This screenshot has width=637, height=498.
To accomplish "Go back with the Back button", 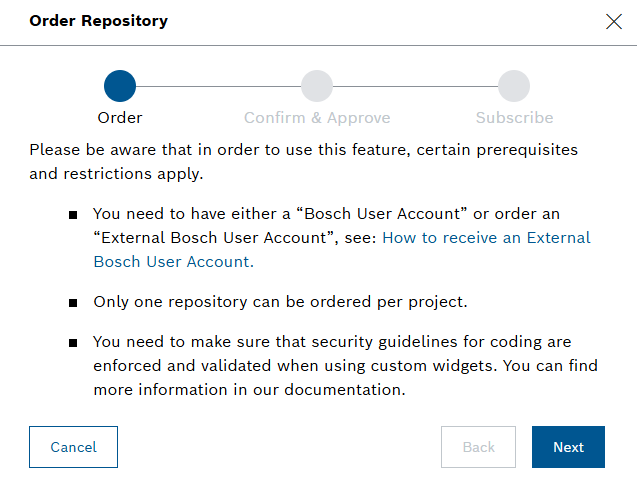I will [x=478, y=447].
